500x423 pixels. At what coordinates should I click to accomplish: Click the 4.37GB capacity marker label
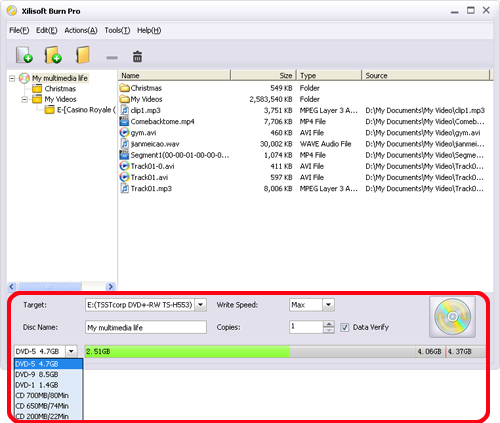[459, 351]
